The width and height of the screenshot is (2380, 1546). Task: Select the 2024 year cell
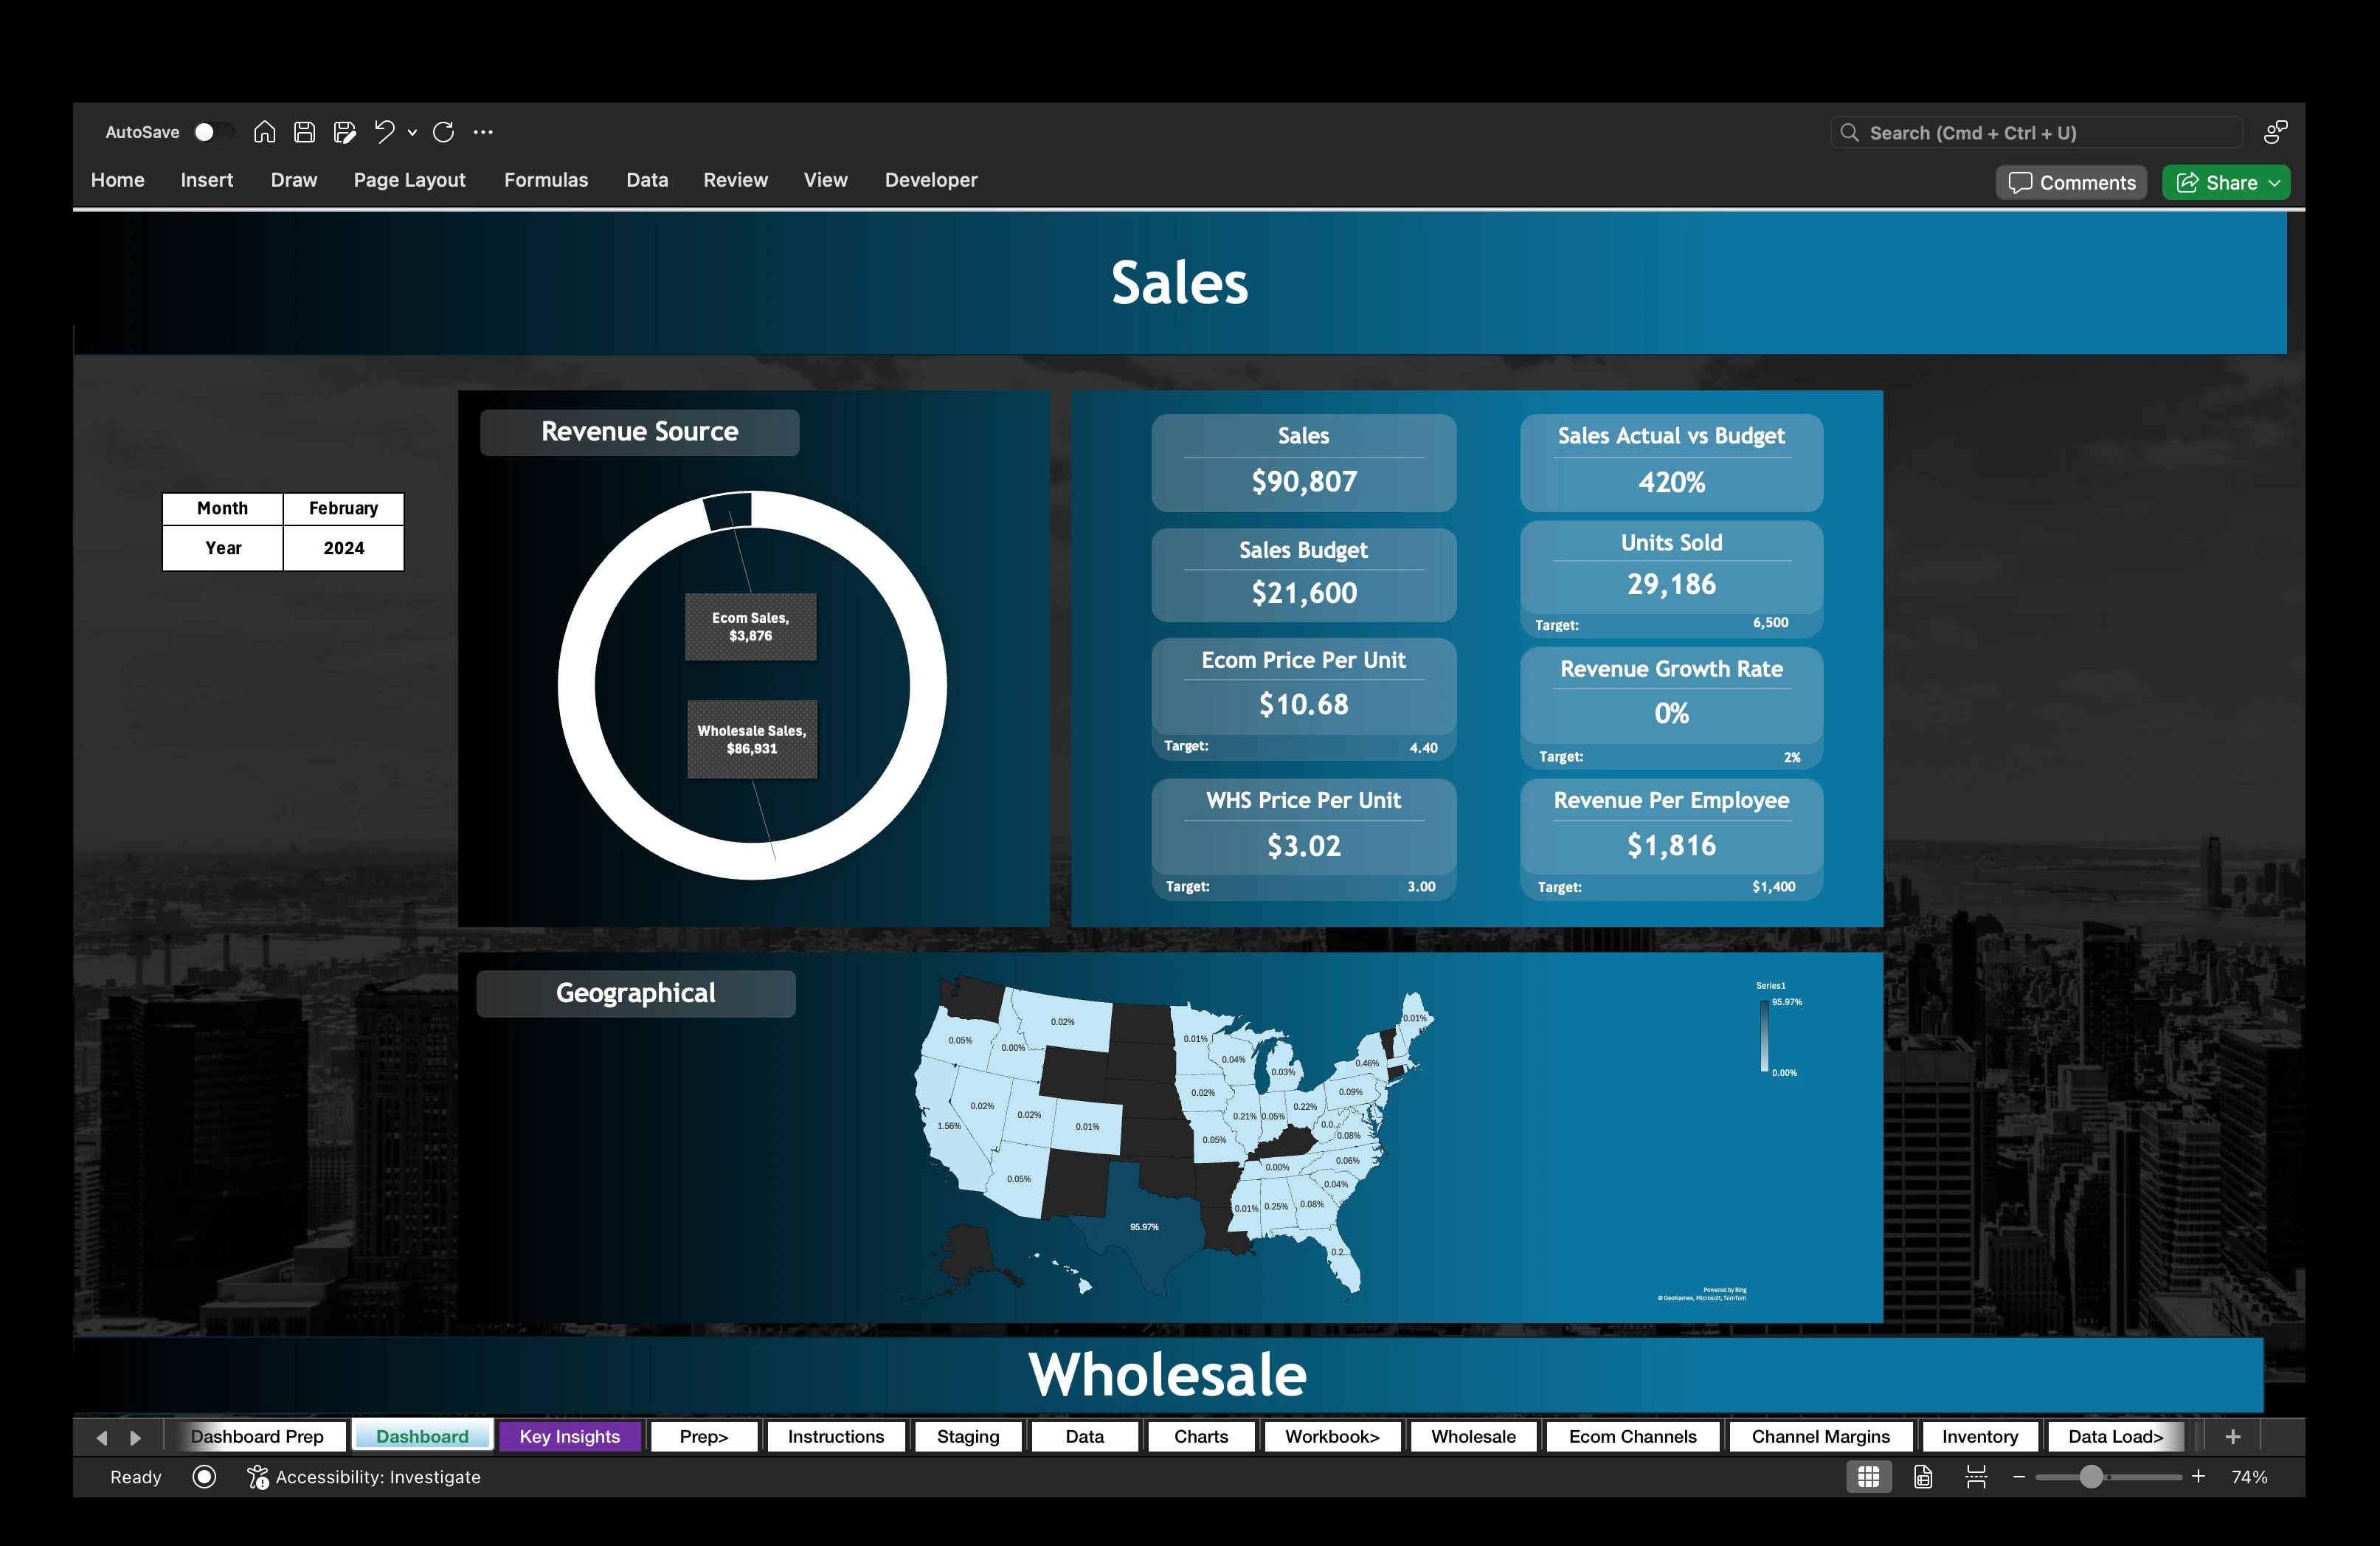pyautogui.click(x=343, y=548)
